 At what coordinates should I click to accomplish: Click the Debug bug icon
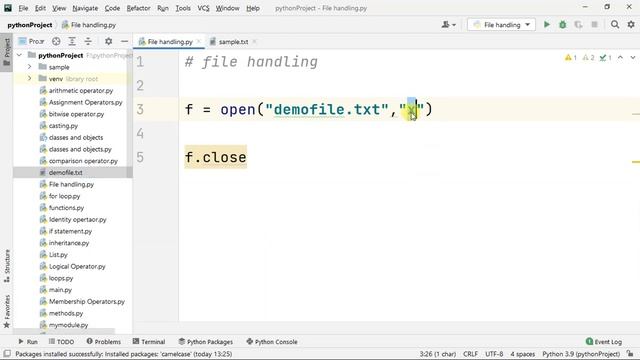pyautogui.click(x=562, y=25)
